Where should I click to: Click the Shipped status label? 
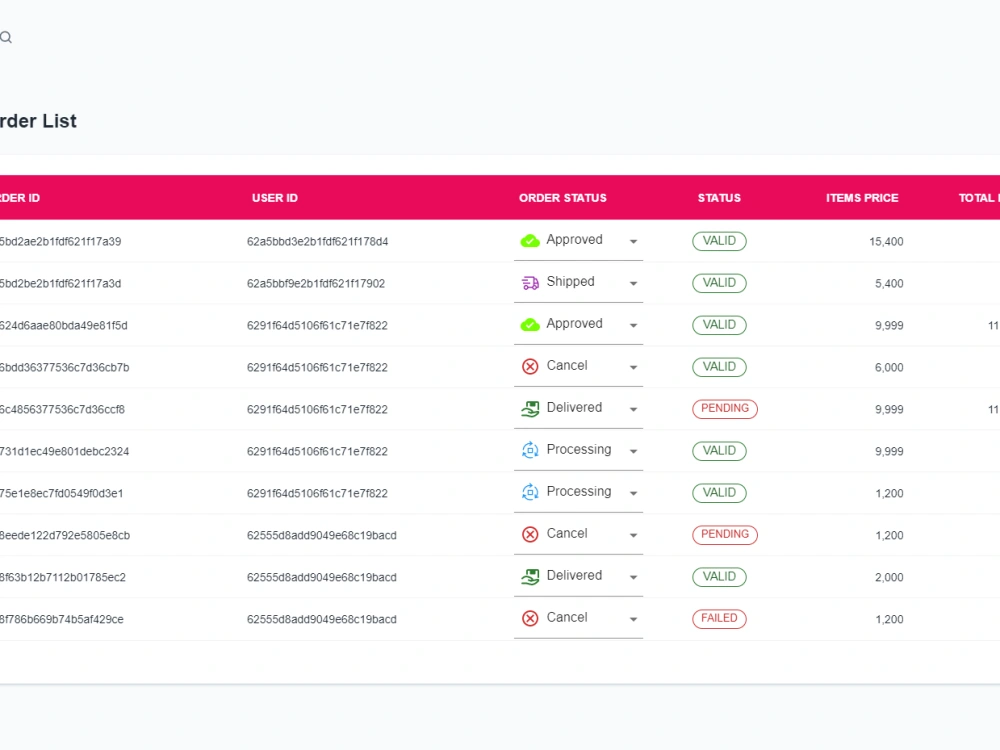[570, 282]
